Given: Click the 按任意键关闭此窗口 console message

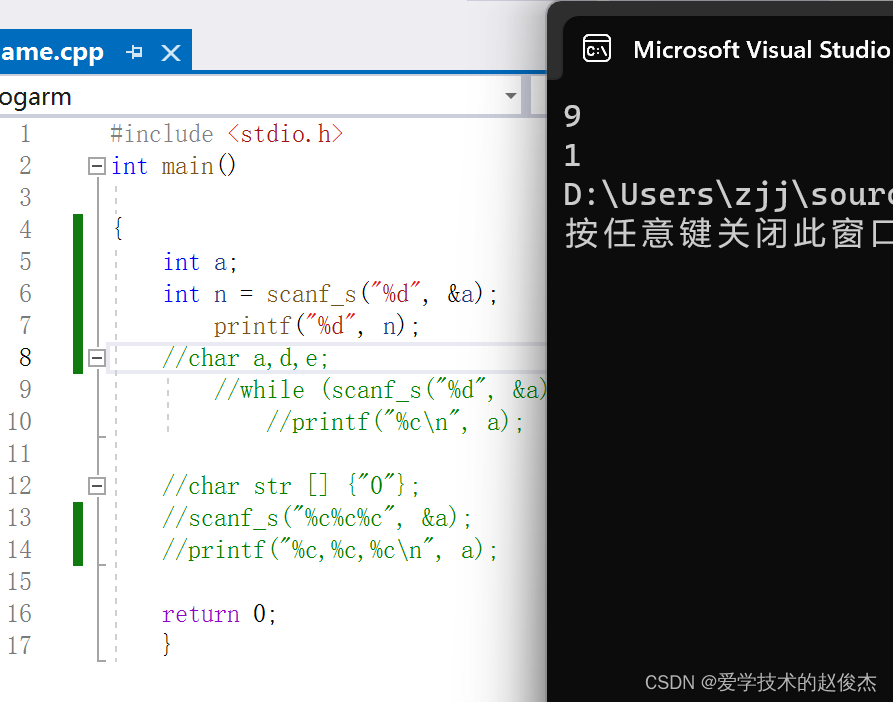Looking at the screenshot, I should tap(728, 233).
